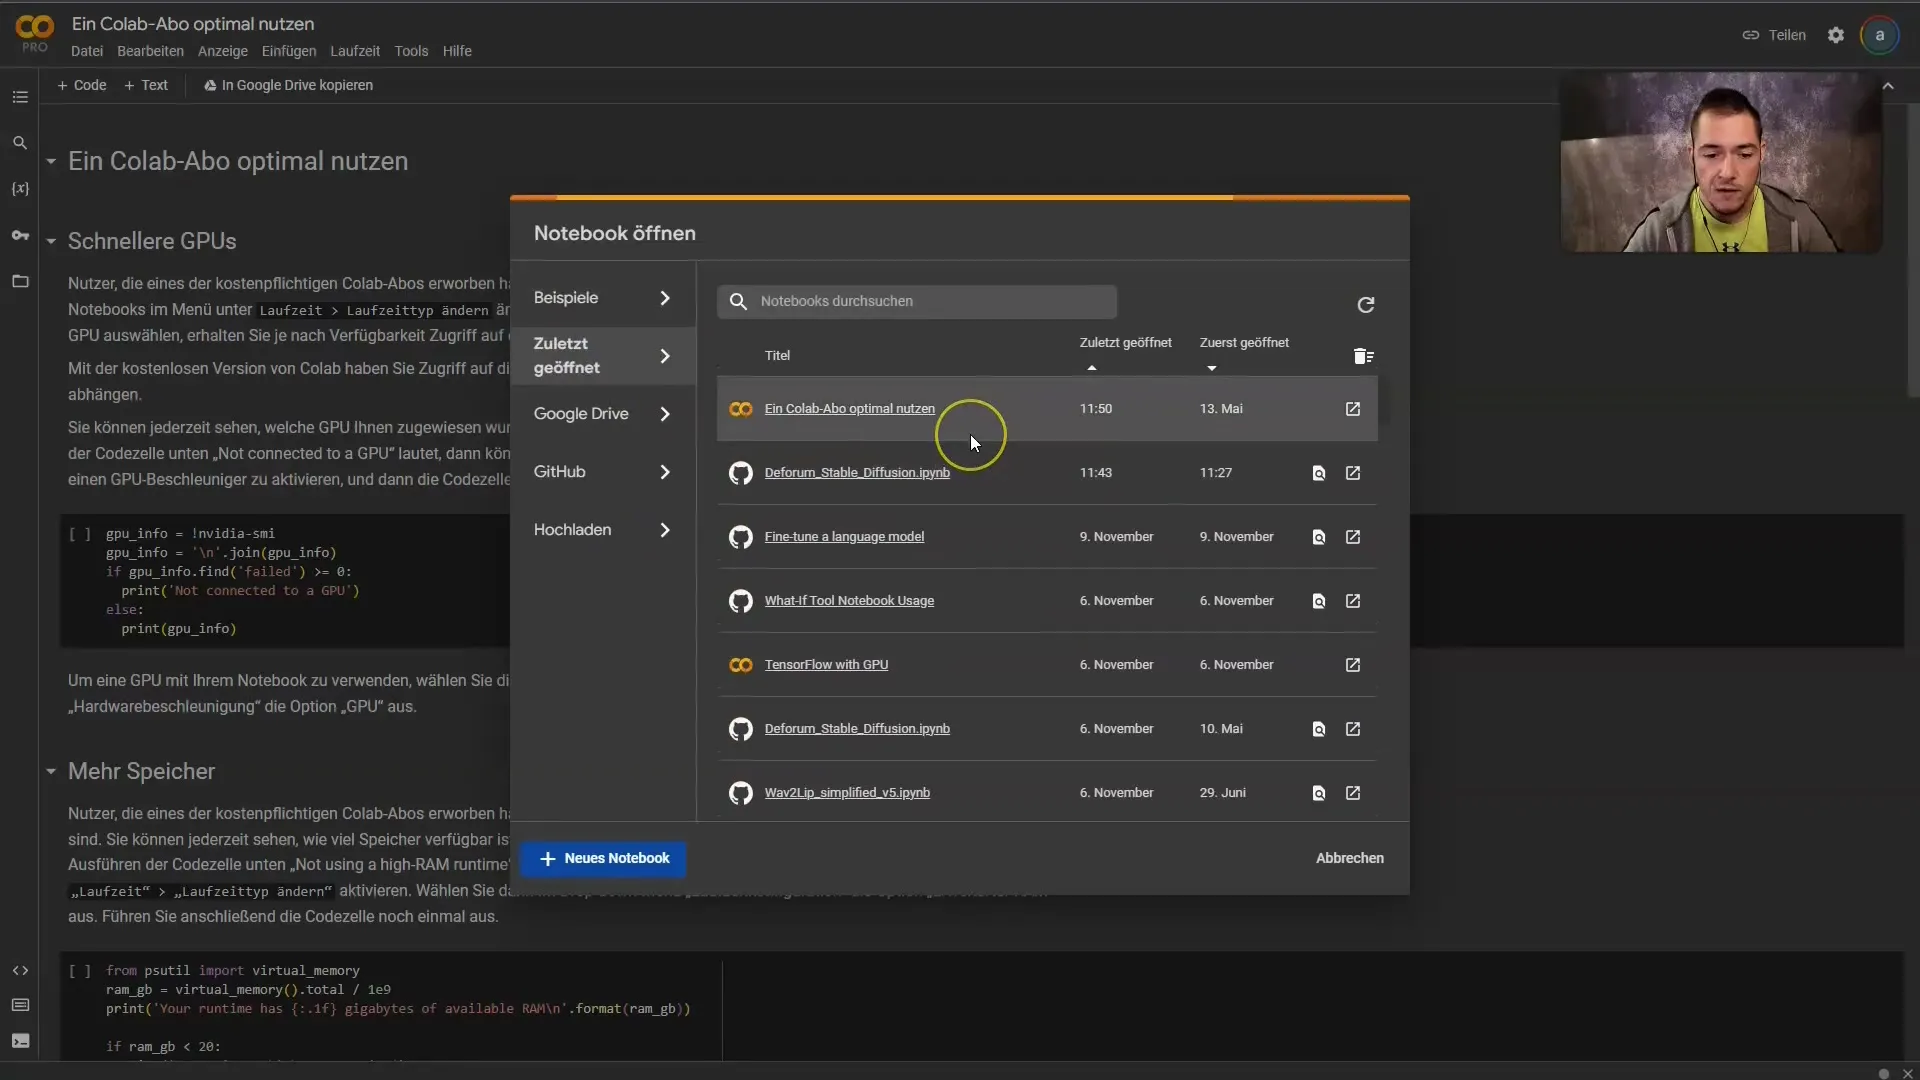Click the webcam video thumbnail
The image size is (1920, 1080).
pos(1721,162)
